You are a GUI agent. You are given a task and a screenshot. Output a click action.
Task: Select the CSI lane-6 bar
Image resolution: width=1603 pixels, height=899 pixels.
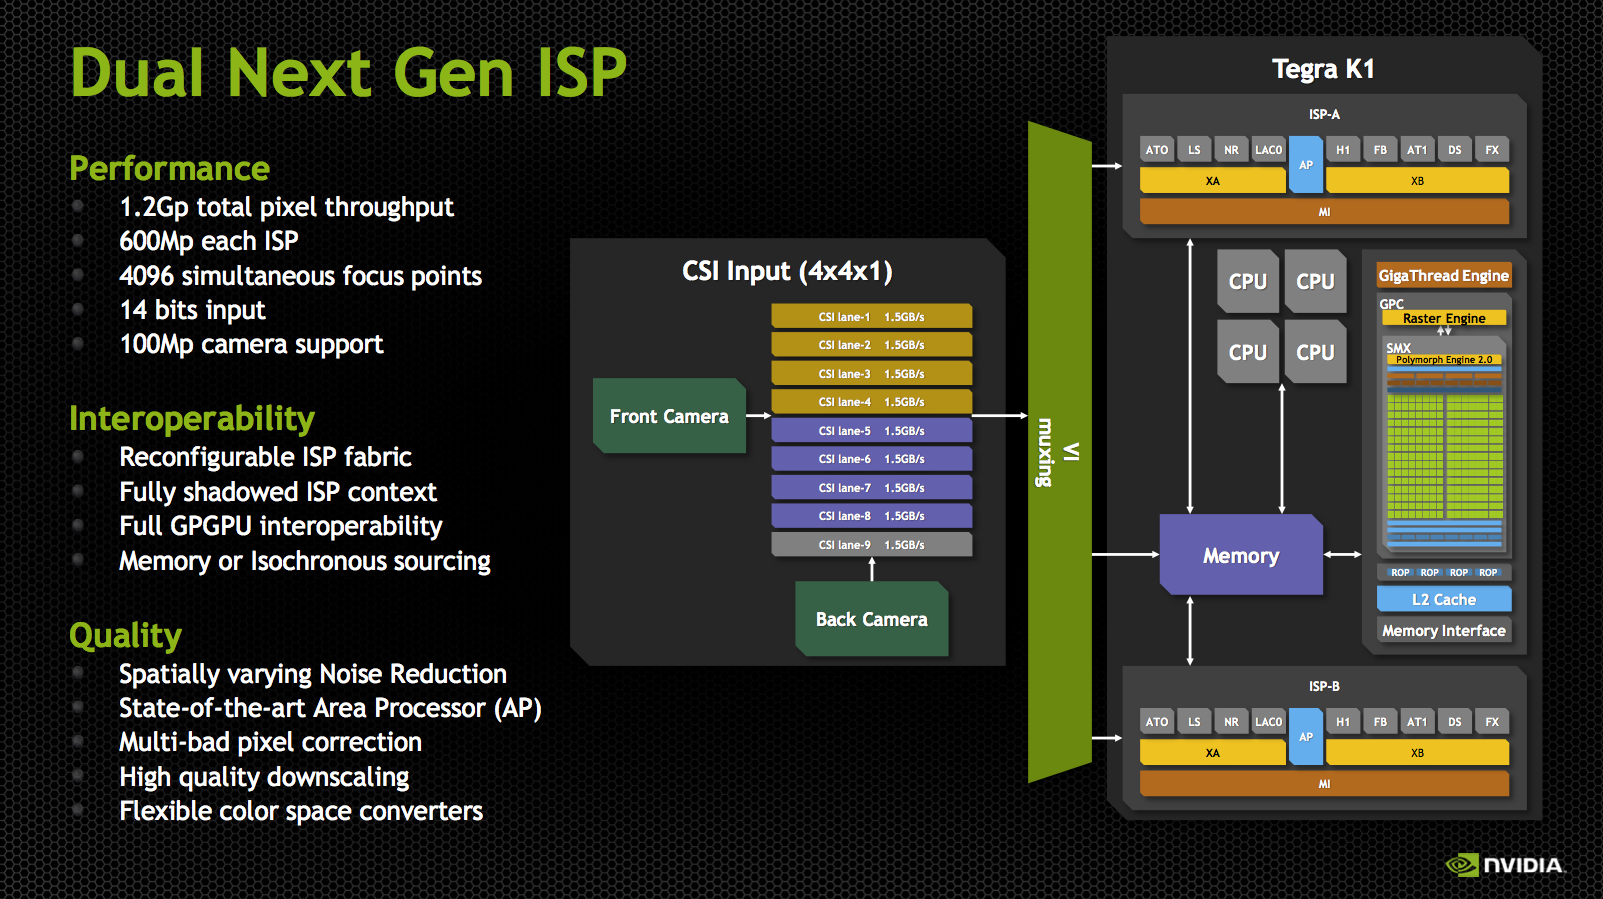tap(871, 459)
